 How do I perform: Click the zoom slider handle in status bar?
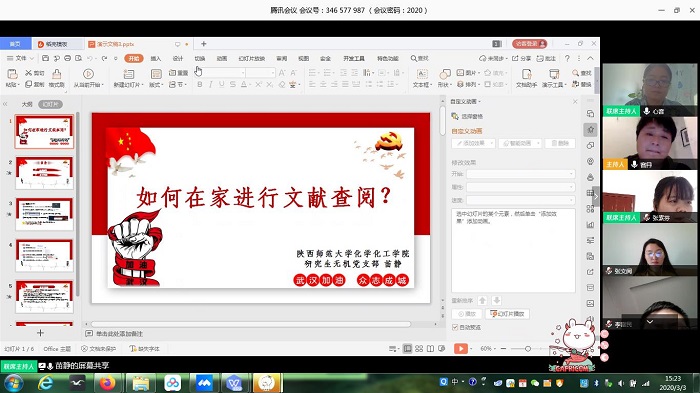[528, 349]
